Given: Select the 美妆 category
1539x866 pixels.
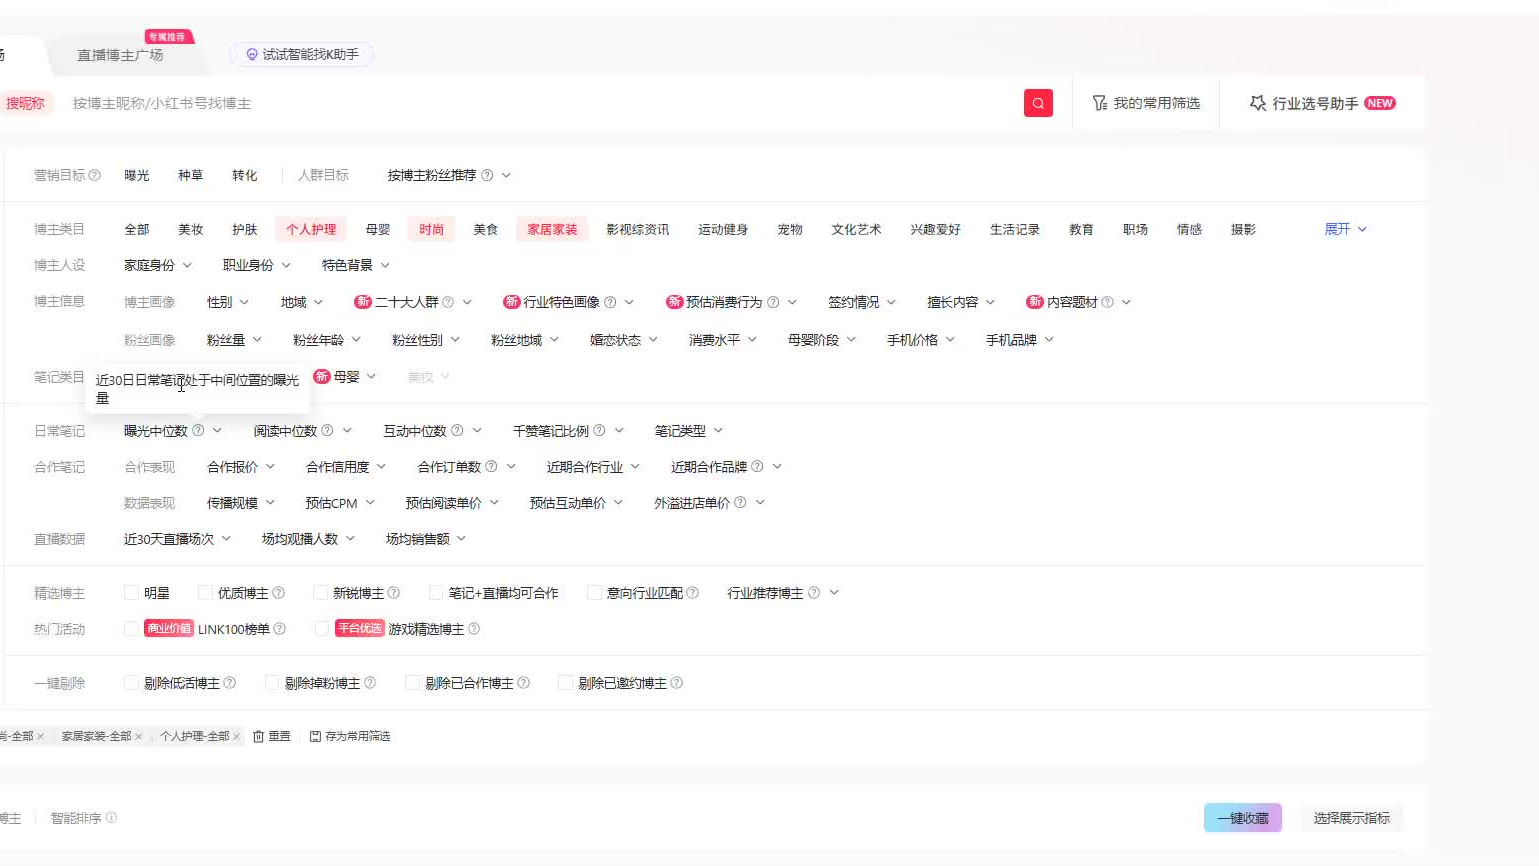Looking at the screenshot, I should pos(191,229).
